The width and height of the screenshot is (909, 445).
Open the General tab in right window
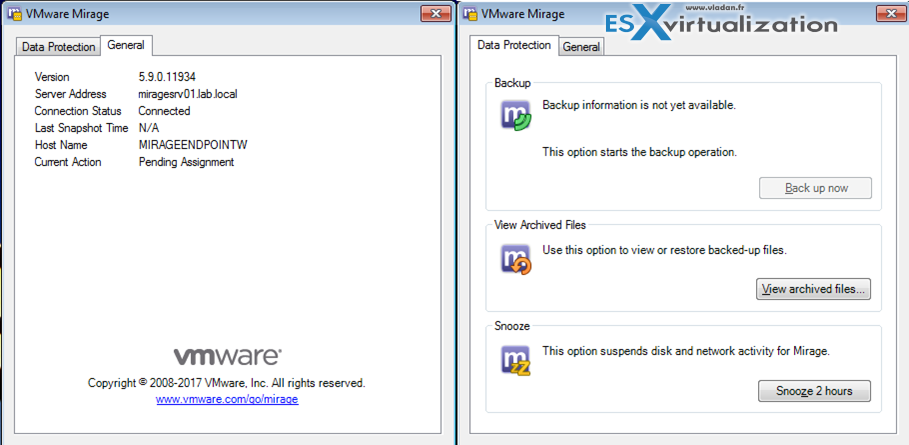(x=581, y=47)
